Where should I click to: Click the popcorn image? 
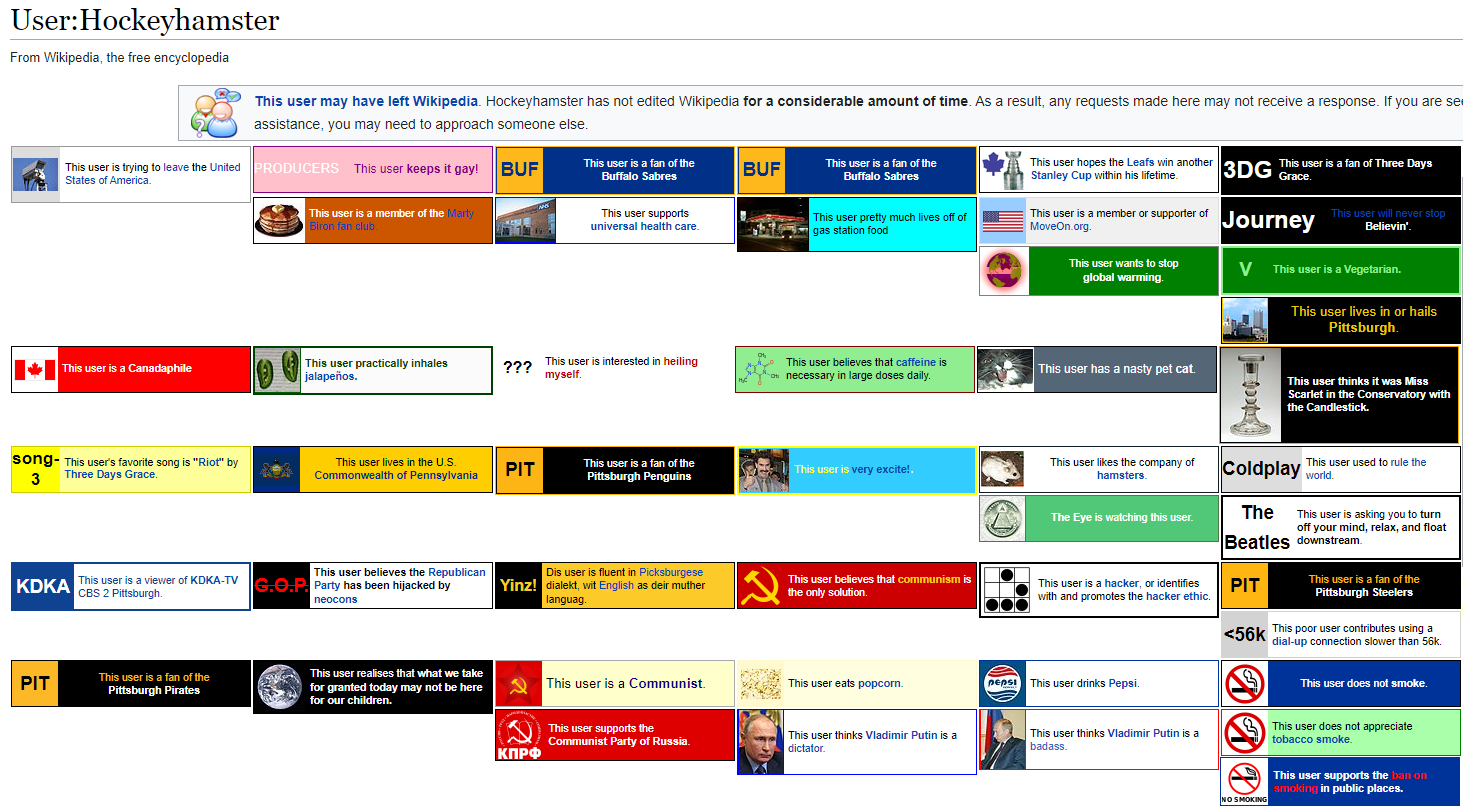point(761,683)
